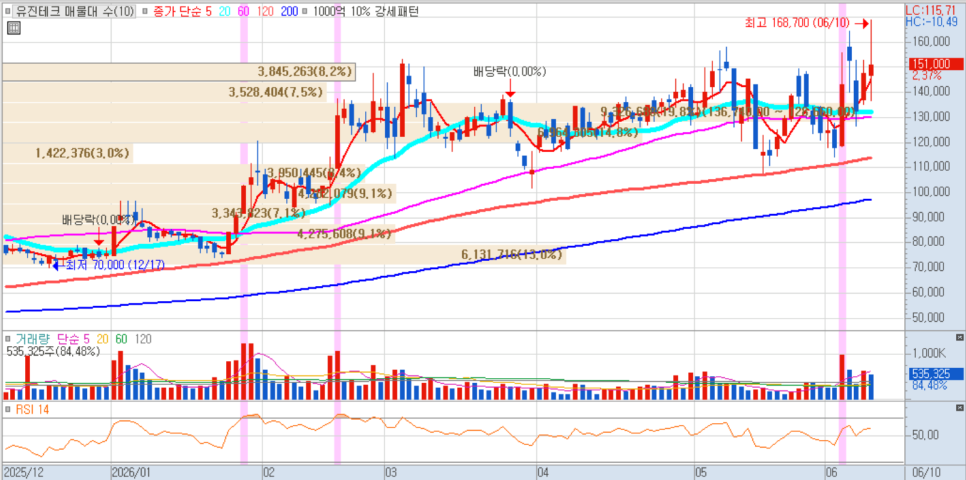This screenshot has width=966, height=480.
Task: Select the 1000억 10% 강세패턴 indicator label
Action: [x=365, y=11]
